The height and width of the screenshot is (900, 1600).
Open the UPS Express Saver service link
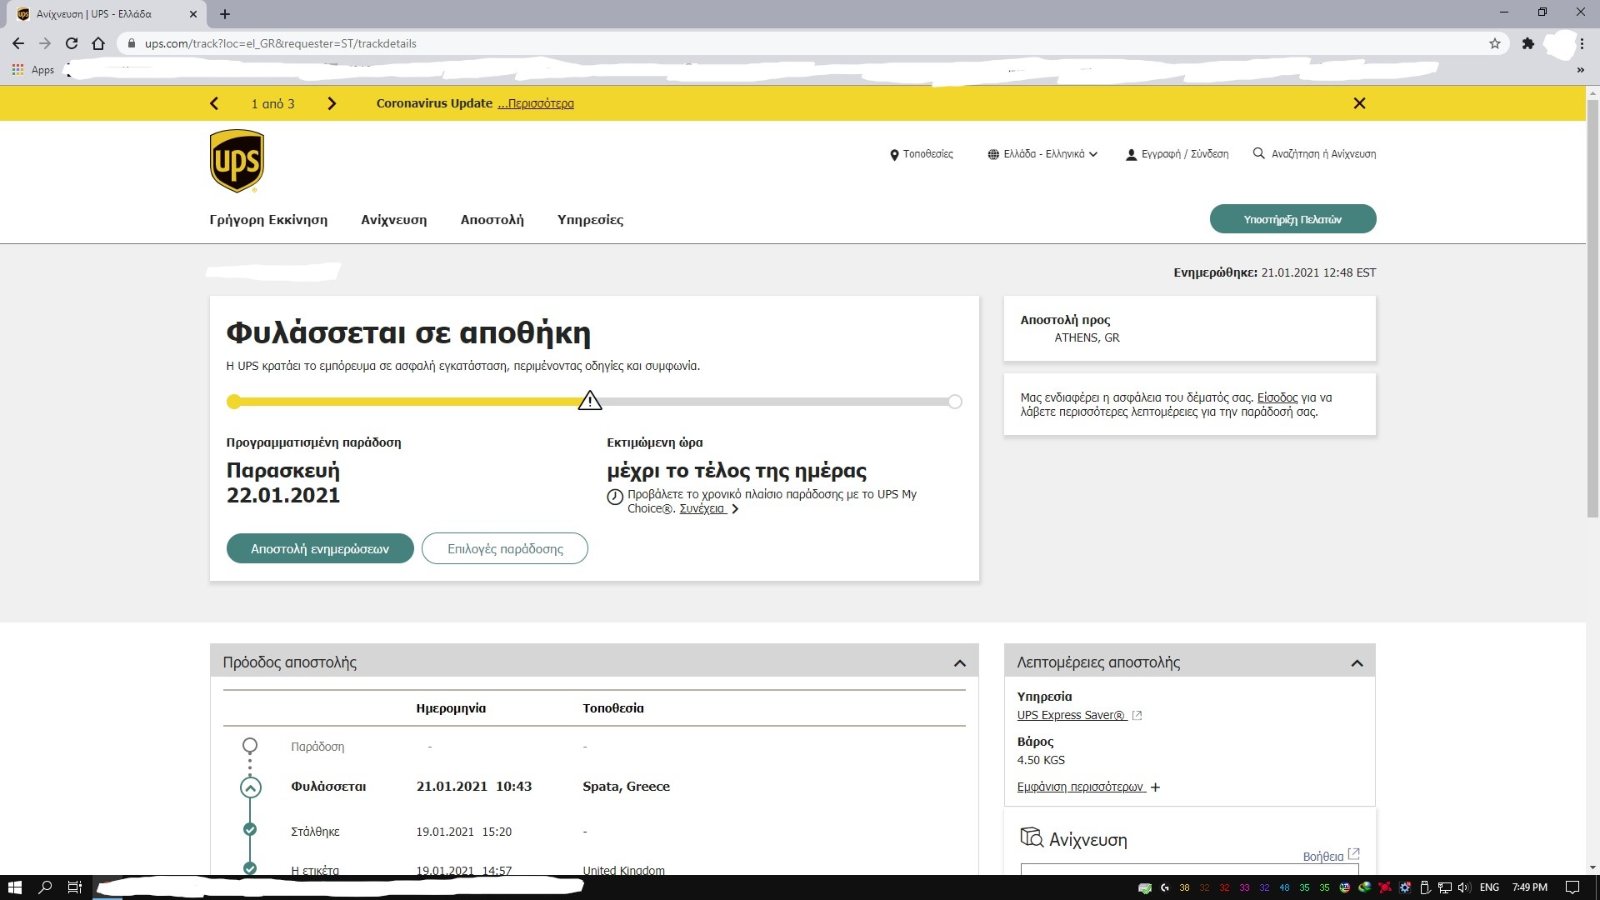point(1071,715)
